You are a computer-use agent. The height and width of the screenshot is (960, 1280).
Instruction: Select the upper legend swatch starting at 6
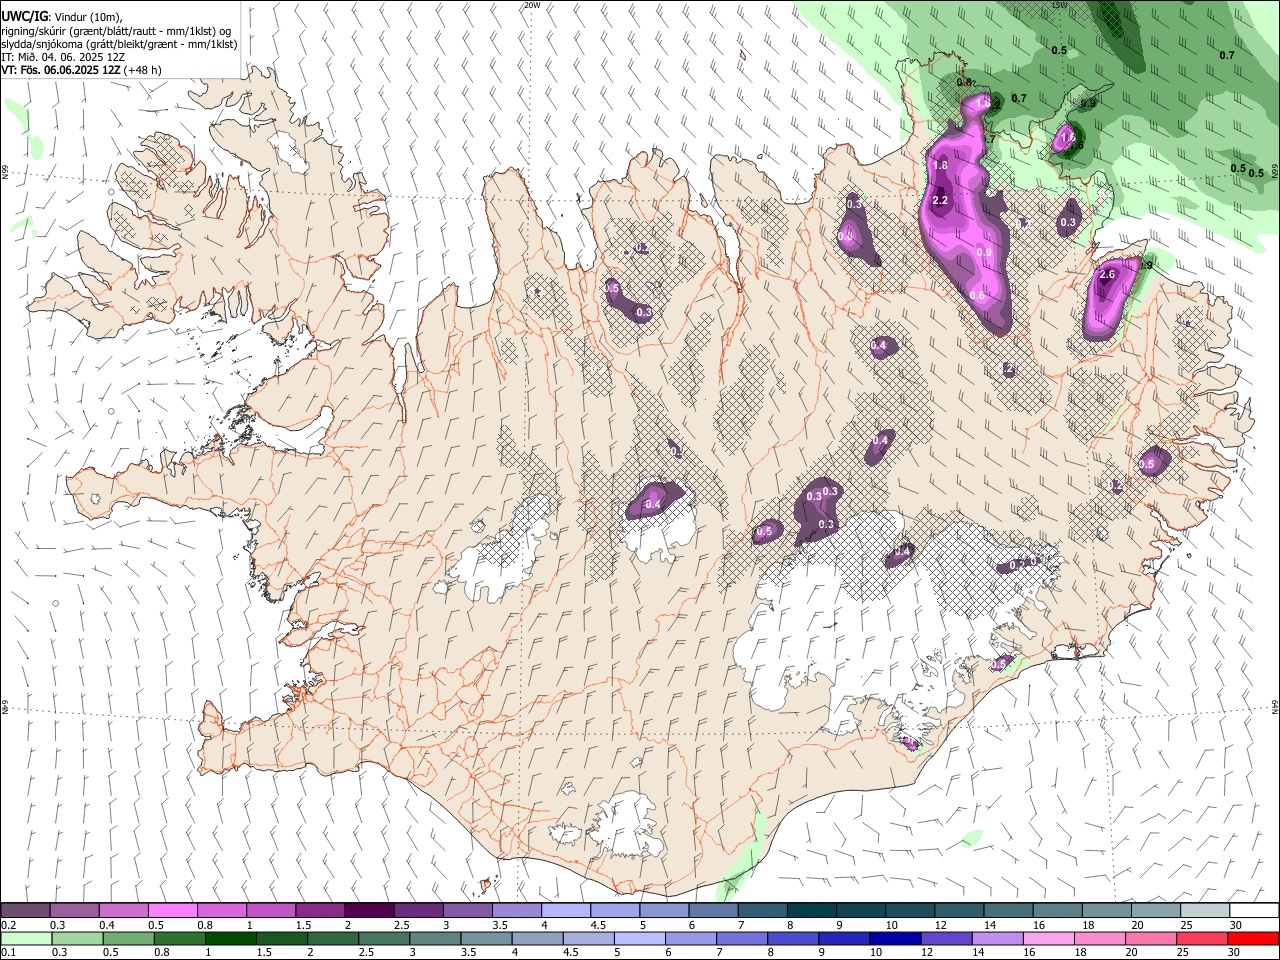711,910
